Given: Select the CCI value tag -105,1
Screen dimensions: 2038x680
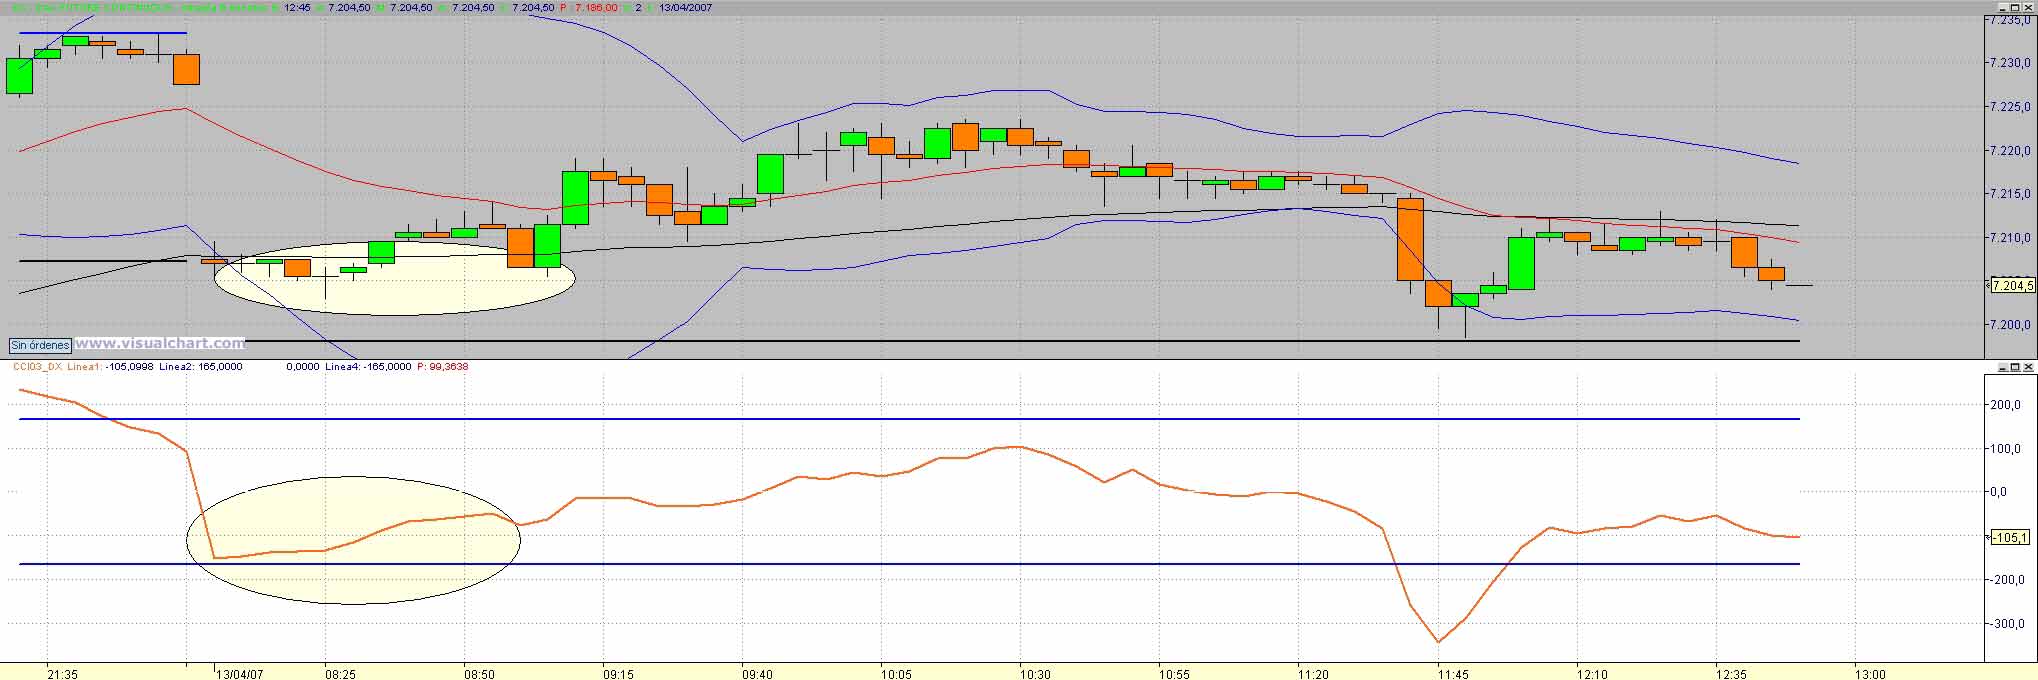Looking at the screenshot, I should [2010, 538].
